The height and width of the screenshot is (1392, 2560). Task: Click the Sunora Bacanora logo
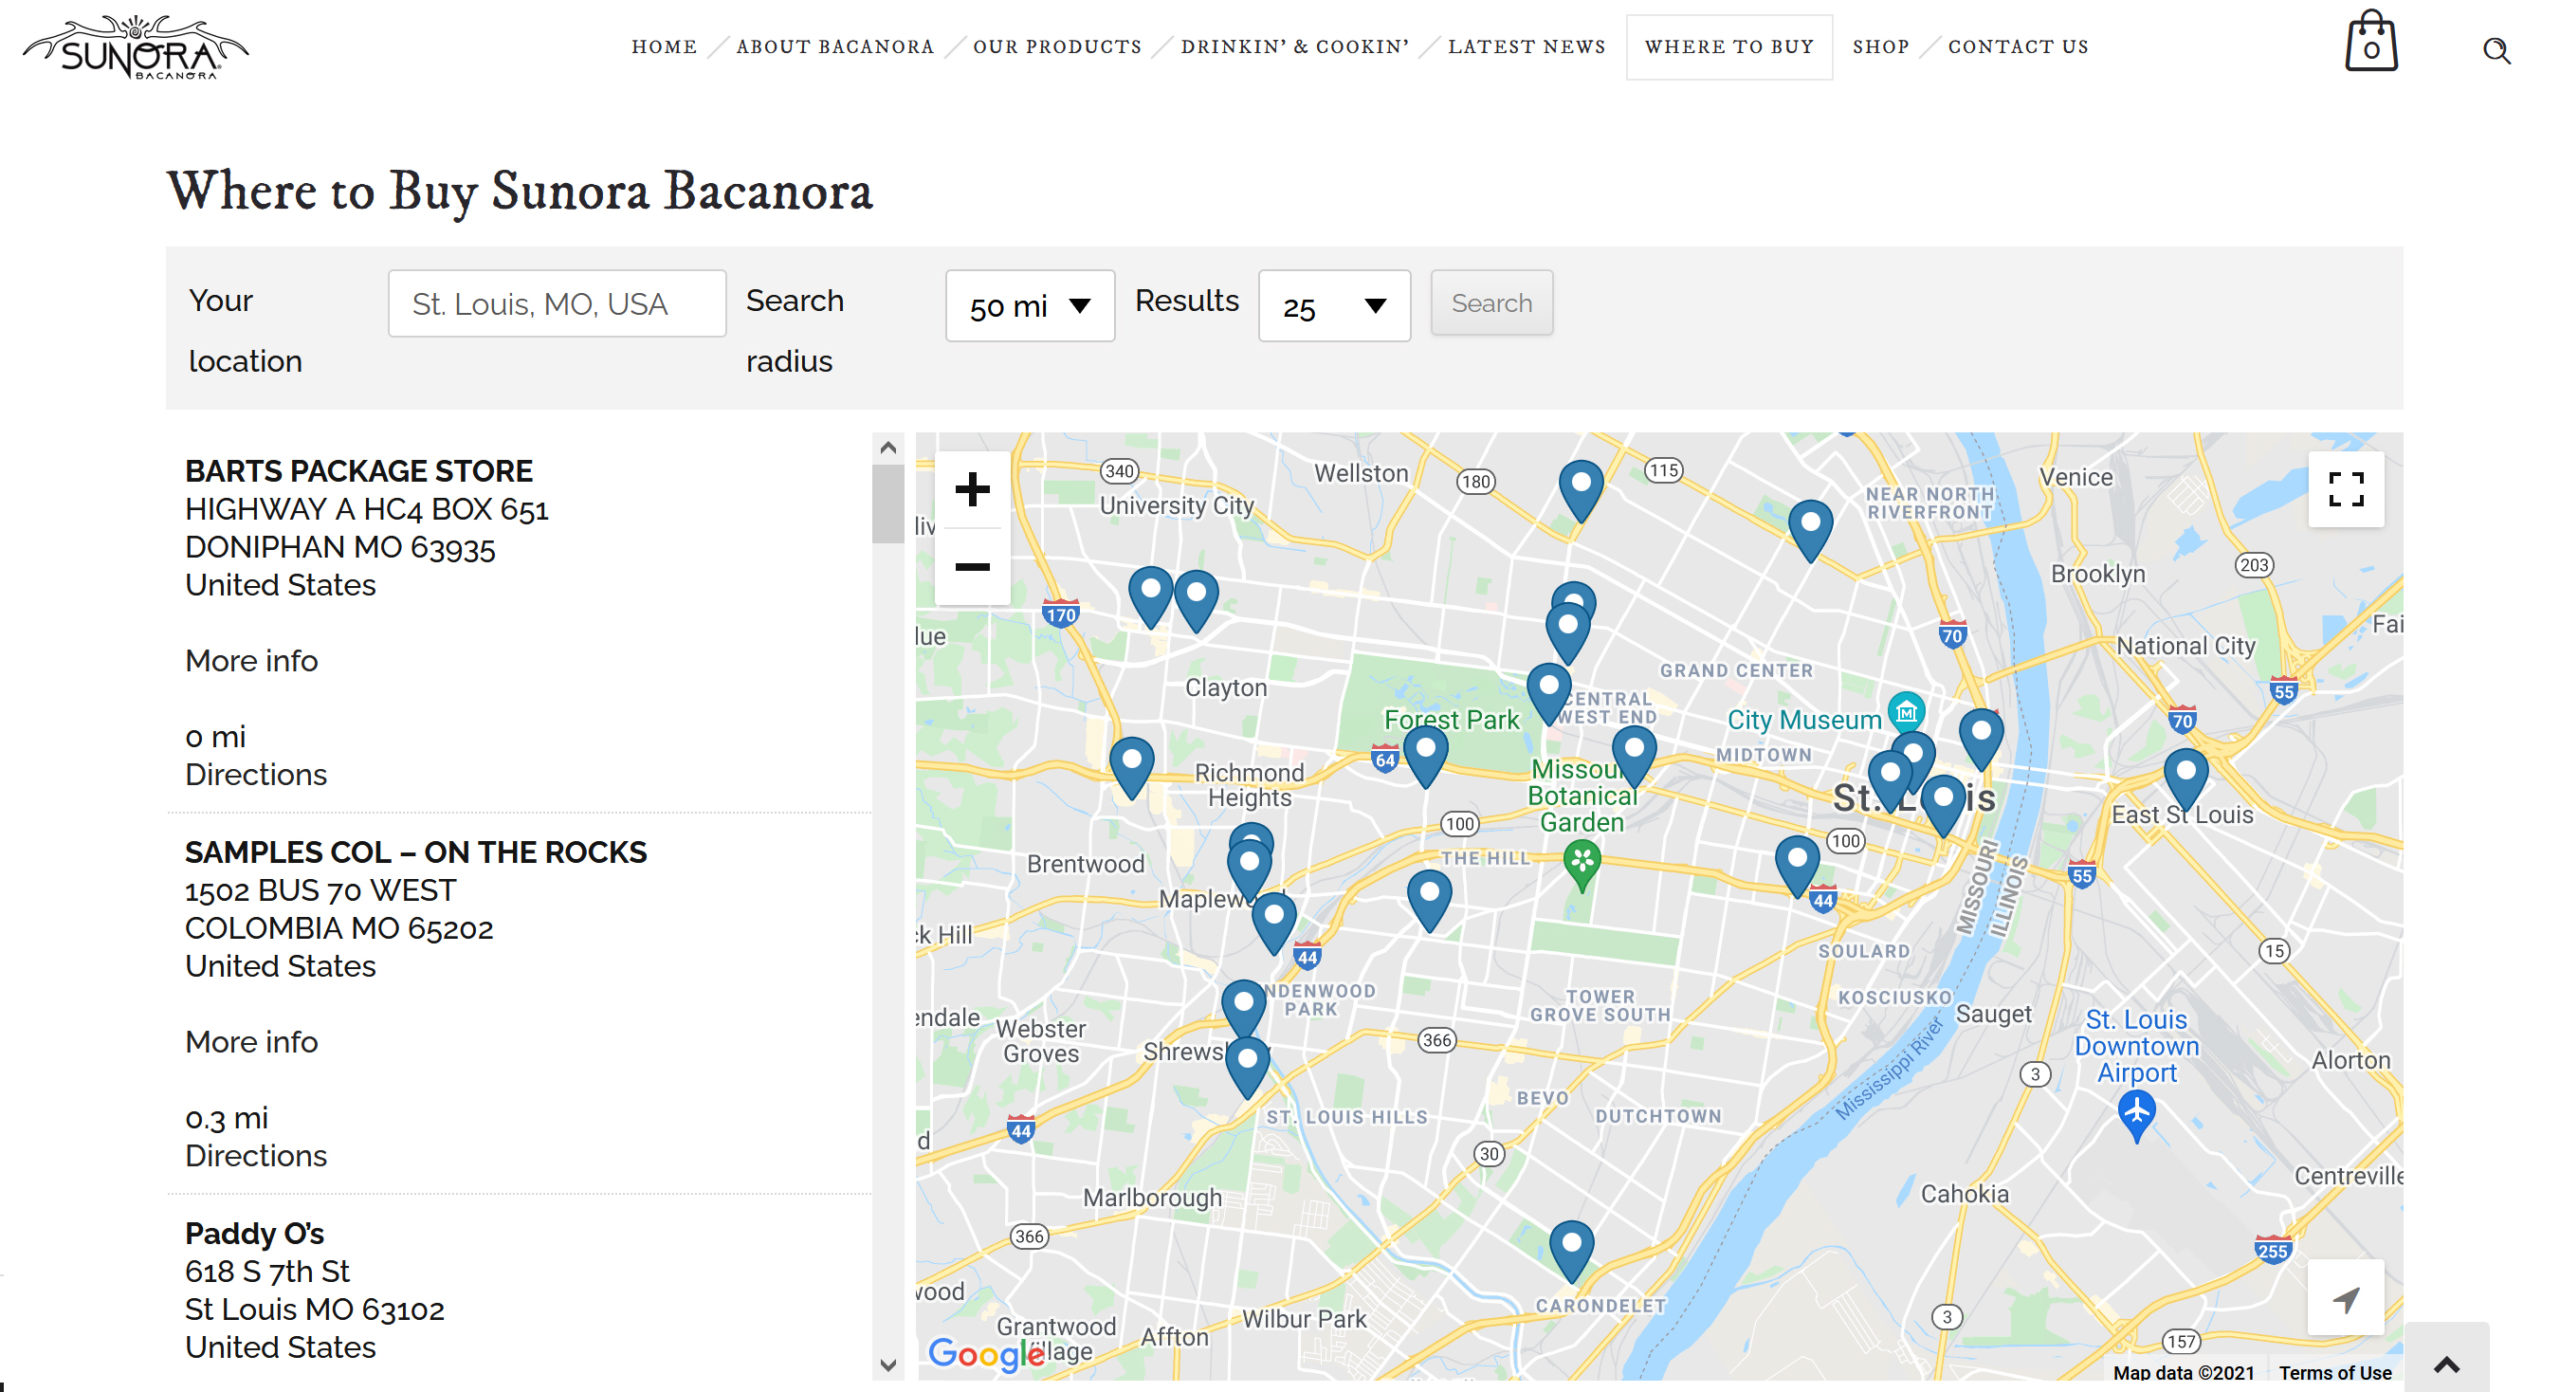pos(136,46)
